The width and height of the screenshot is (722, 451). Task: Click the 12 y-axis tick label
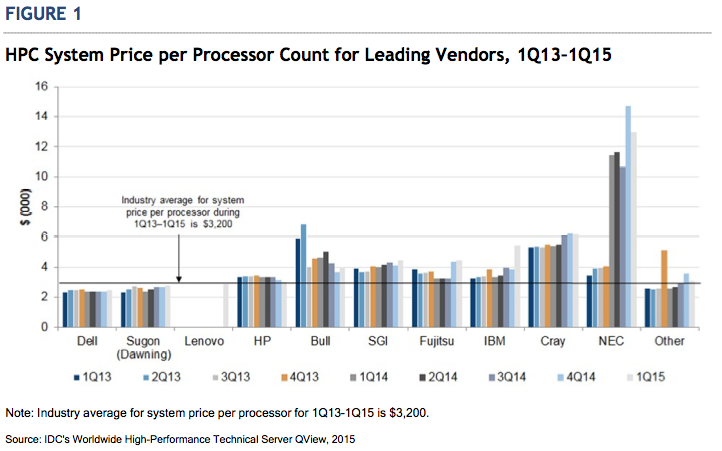pos(41,146)
